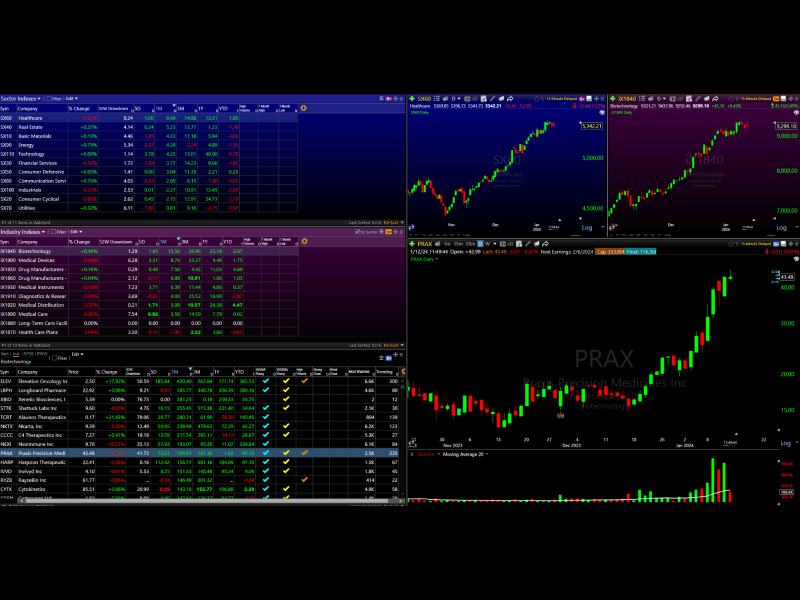Click the favorite star icon in PRAX chart toolbar

coord(731,244)
